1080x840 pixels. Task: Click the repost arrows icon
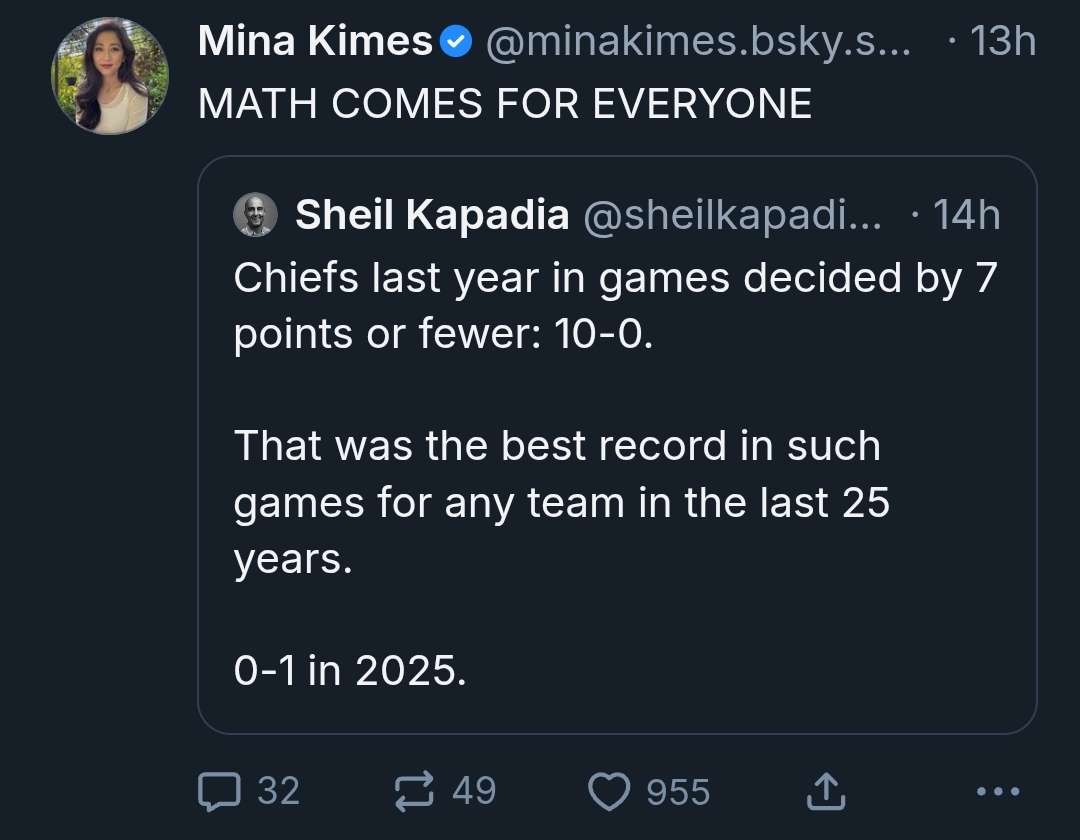point(414,790)
